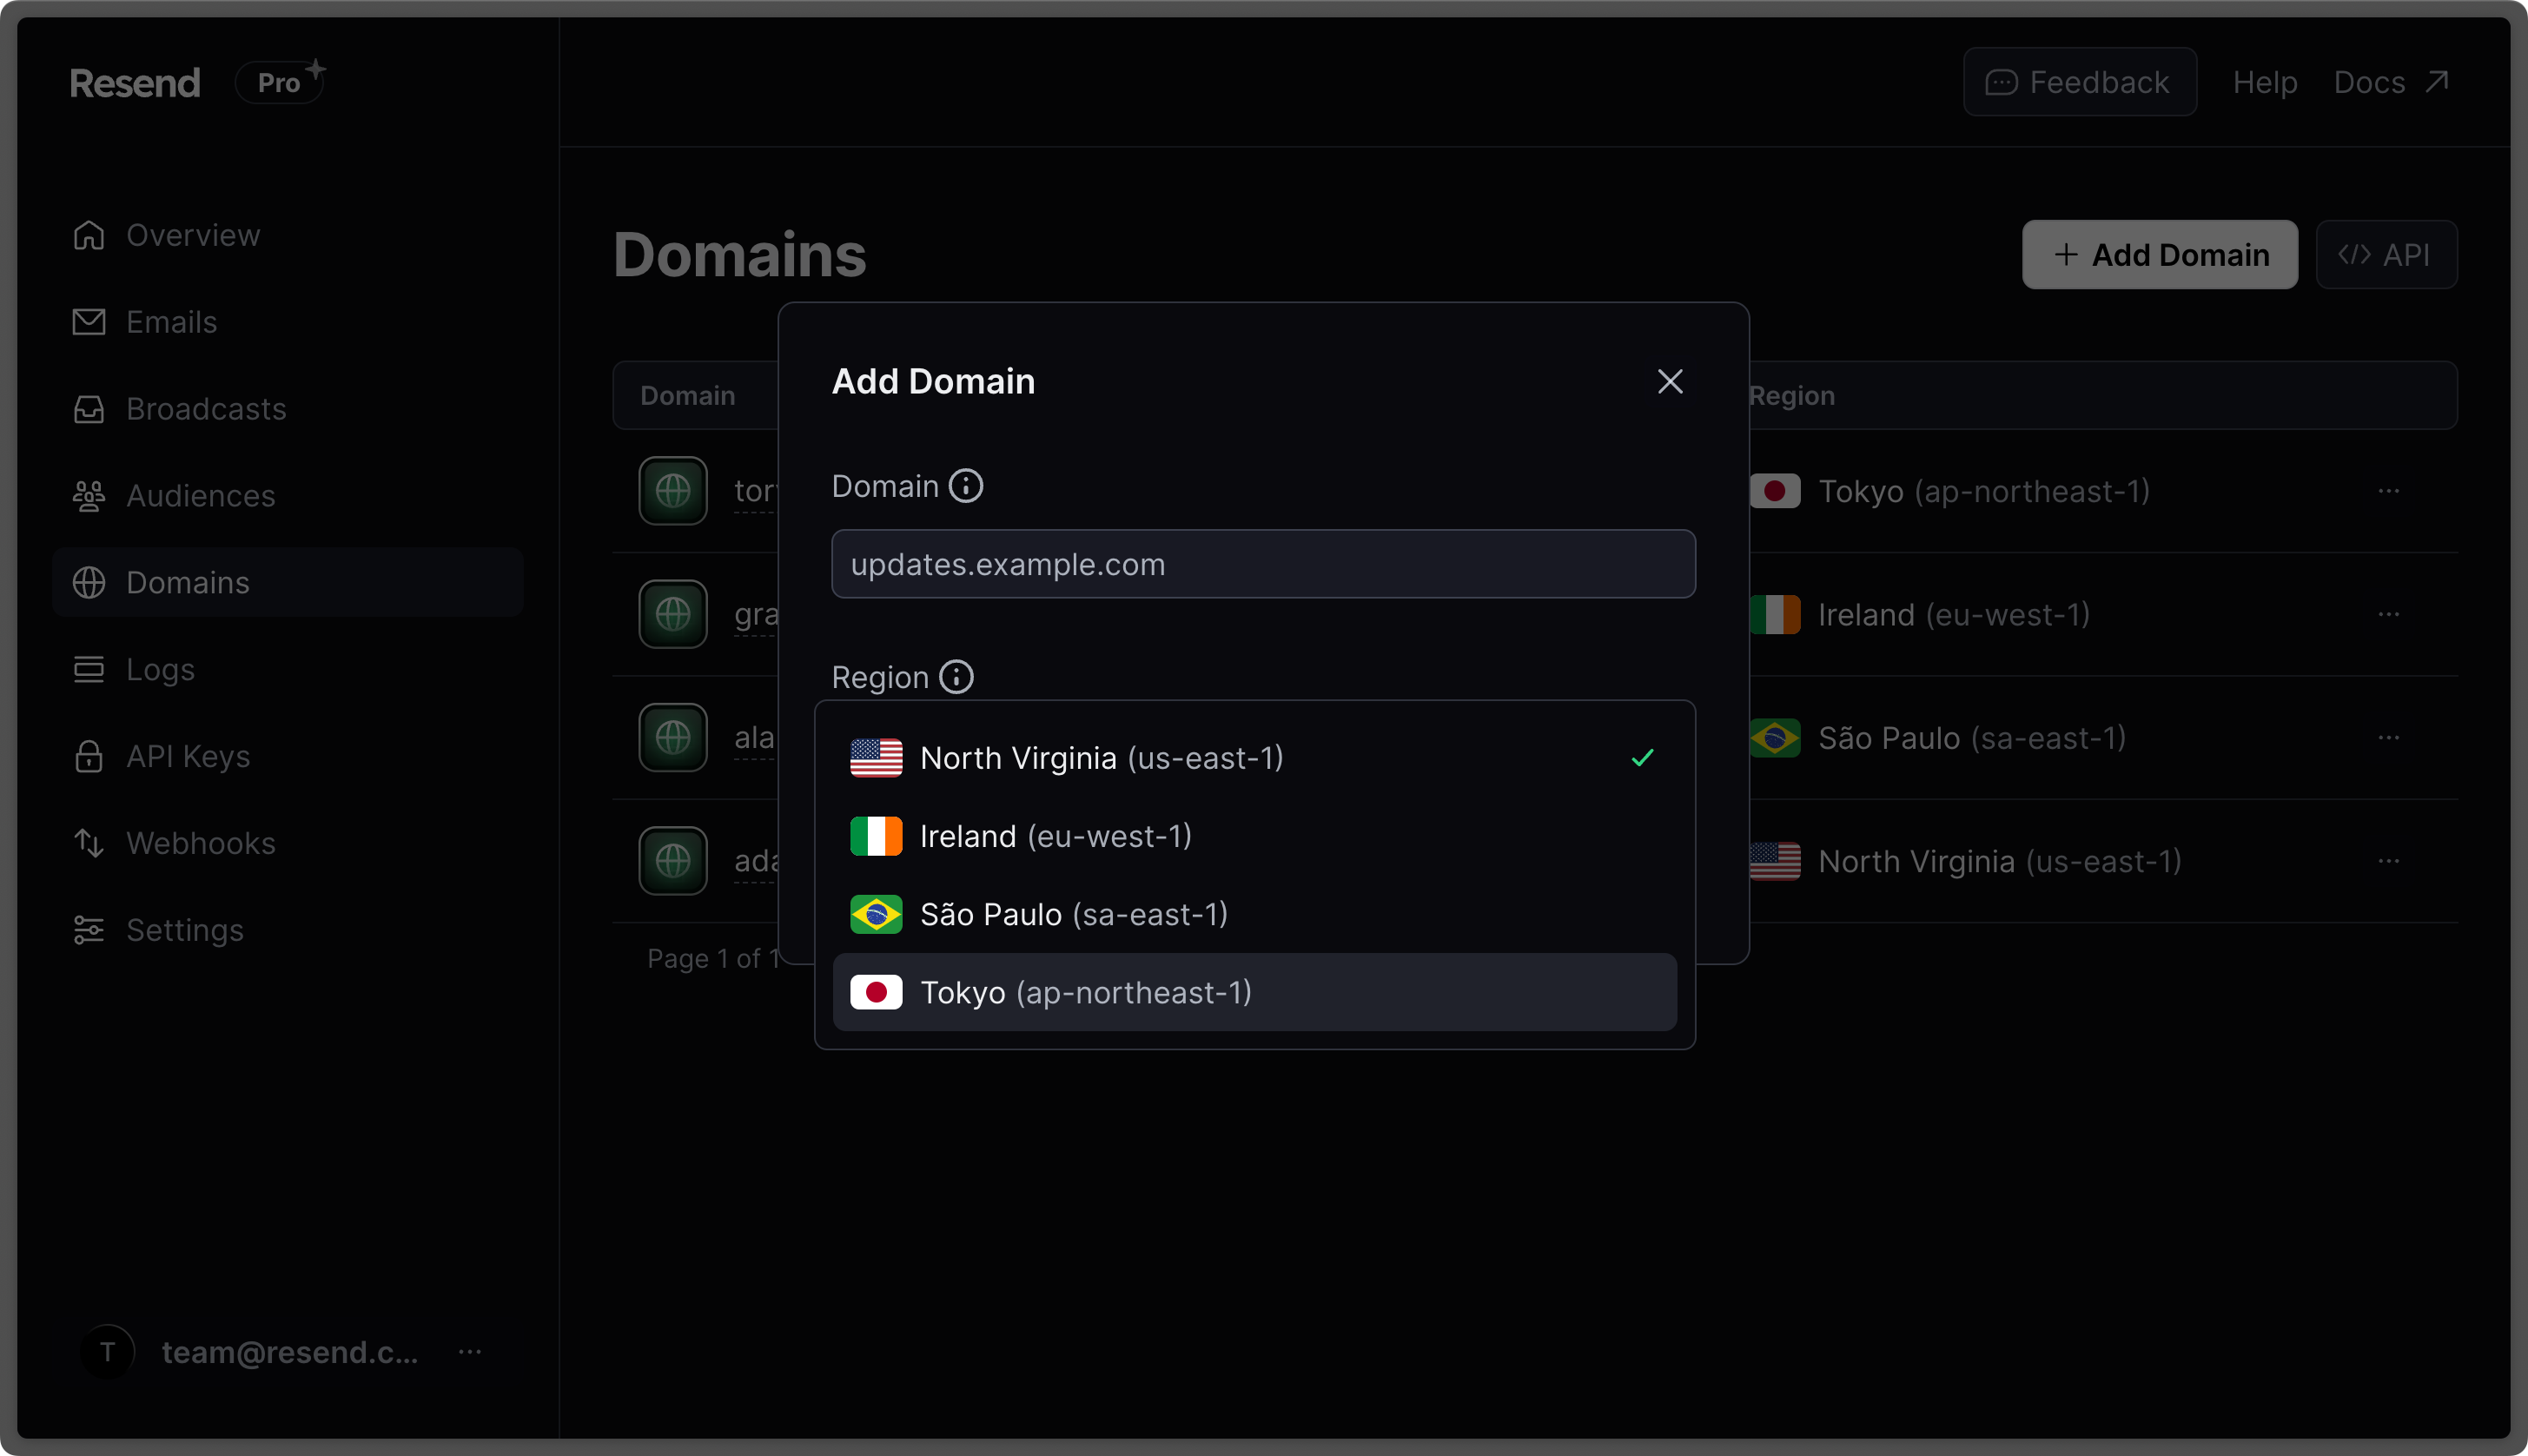Close the Add Domain dialog
Image resolution: width=2528 pixels, height=1456 pixels.
click(1669, 380)
